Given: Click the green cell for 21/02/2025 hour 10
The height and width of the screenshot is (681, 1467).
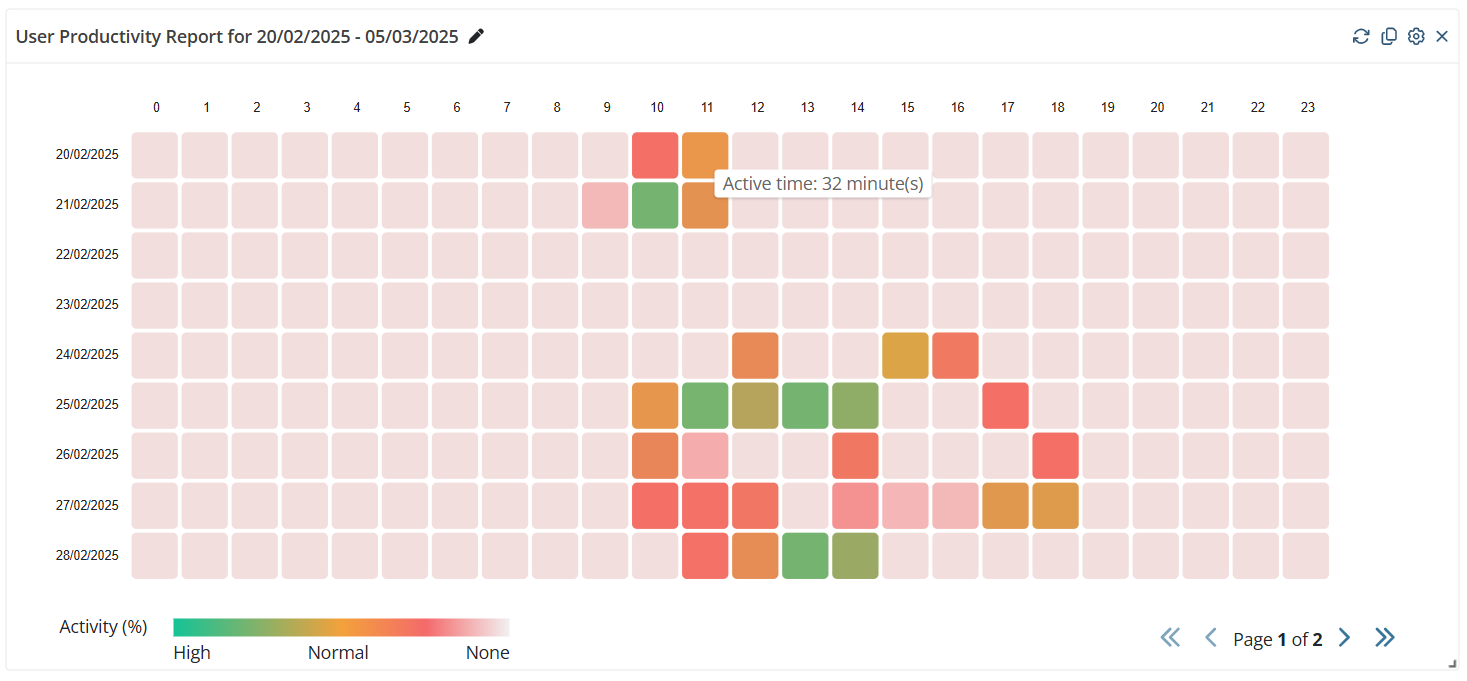Looking at the screenshot, I should [x=655, y=205].
